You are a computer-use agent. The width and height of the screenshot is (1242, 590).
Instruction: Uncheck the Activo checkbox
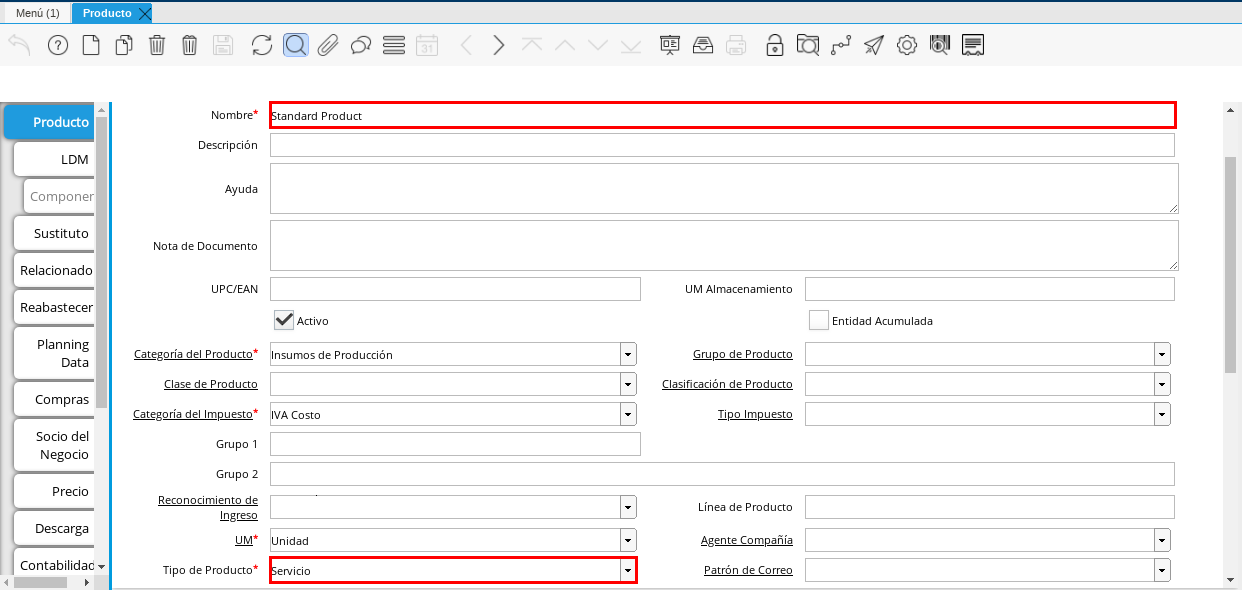click(x=284, y=320)
